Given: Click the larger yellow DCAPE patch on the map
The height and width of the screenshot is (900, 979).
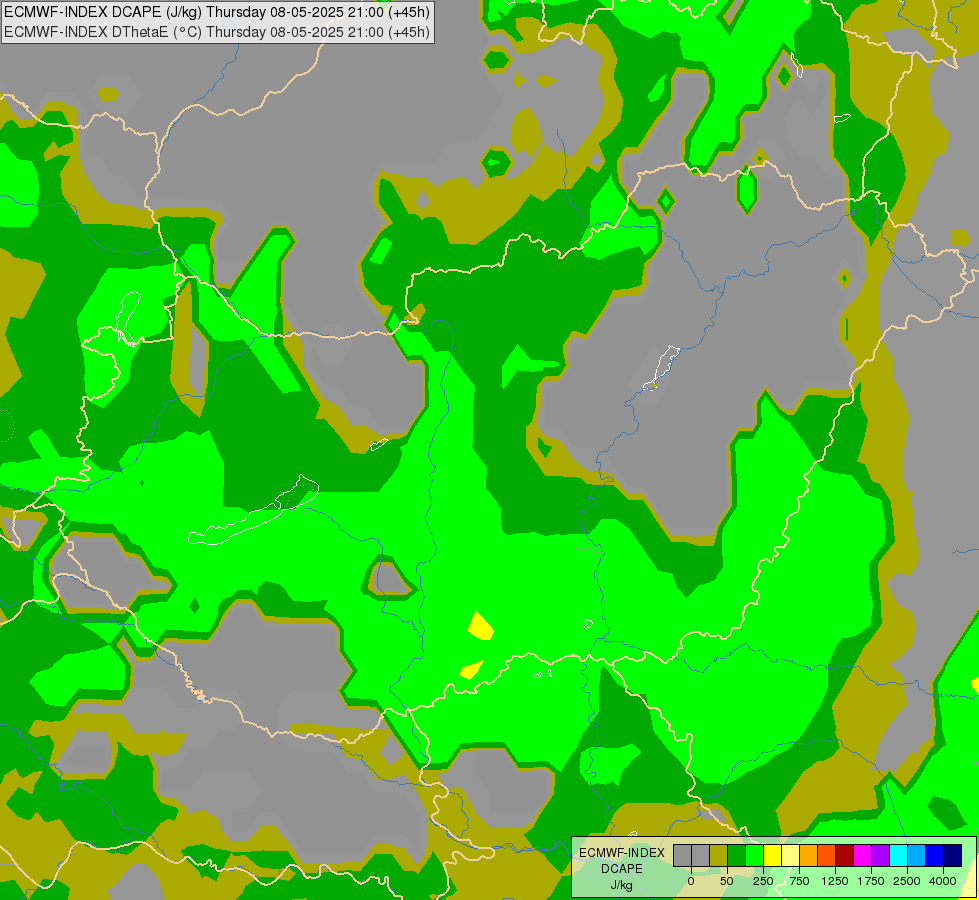Looking at the screenshot, I should pyautogui.click(x=481, y=626).
